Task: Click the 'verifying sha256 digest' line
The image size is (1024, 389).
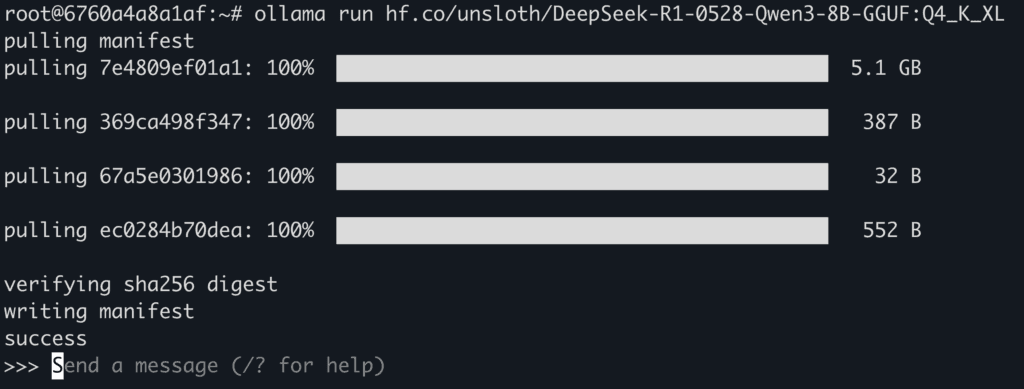Action: 141,286
